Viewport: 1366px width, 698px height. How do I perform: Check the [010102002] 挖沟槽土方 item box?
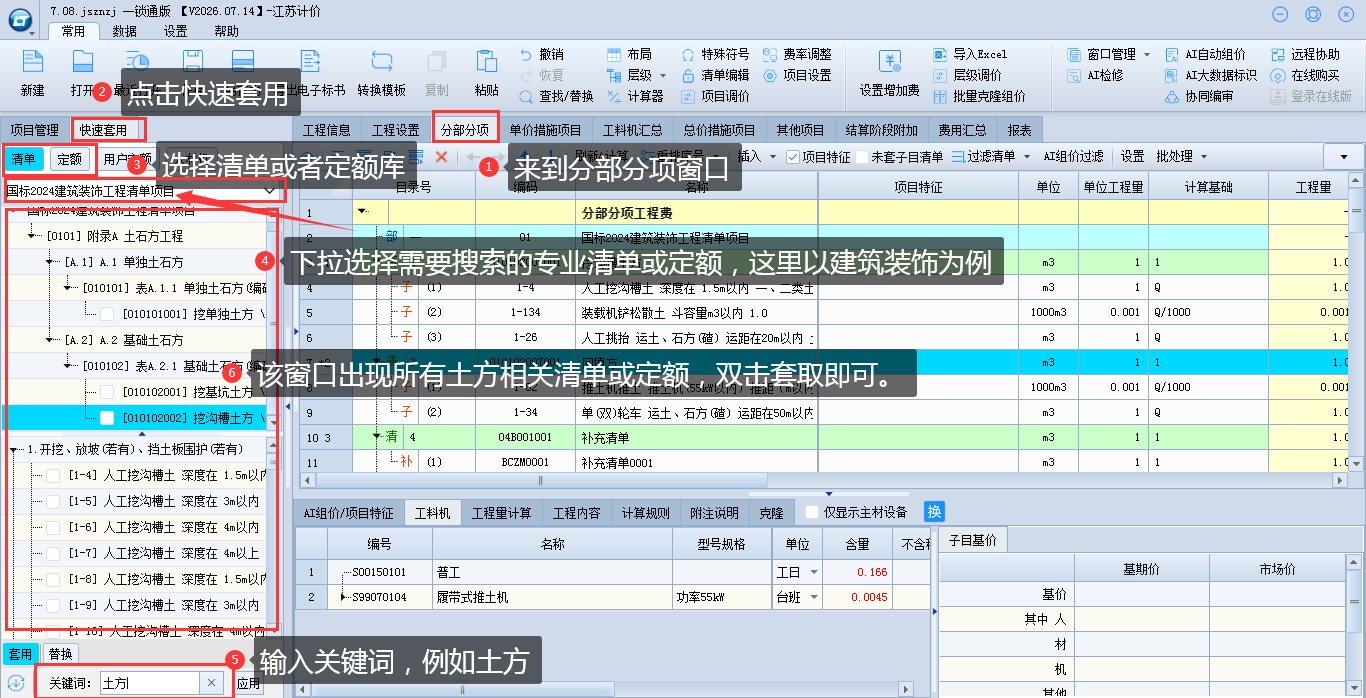[107, 418]
